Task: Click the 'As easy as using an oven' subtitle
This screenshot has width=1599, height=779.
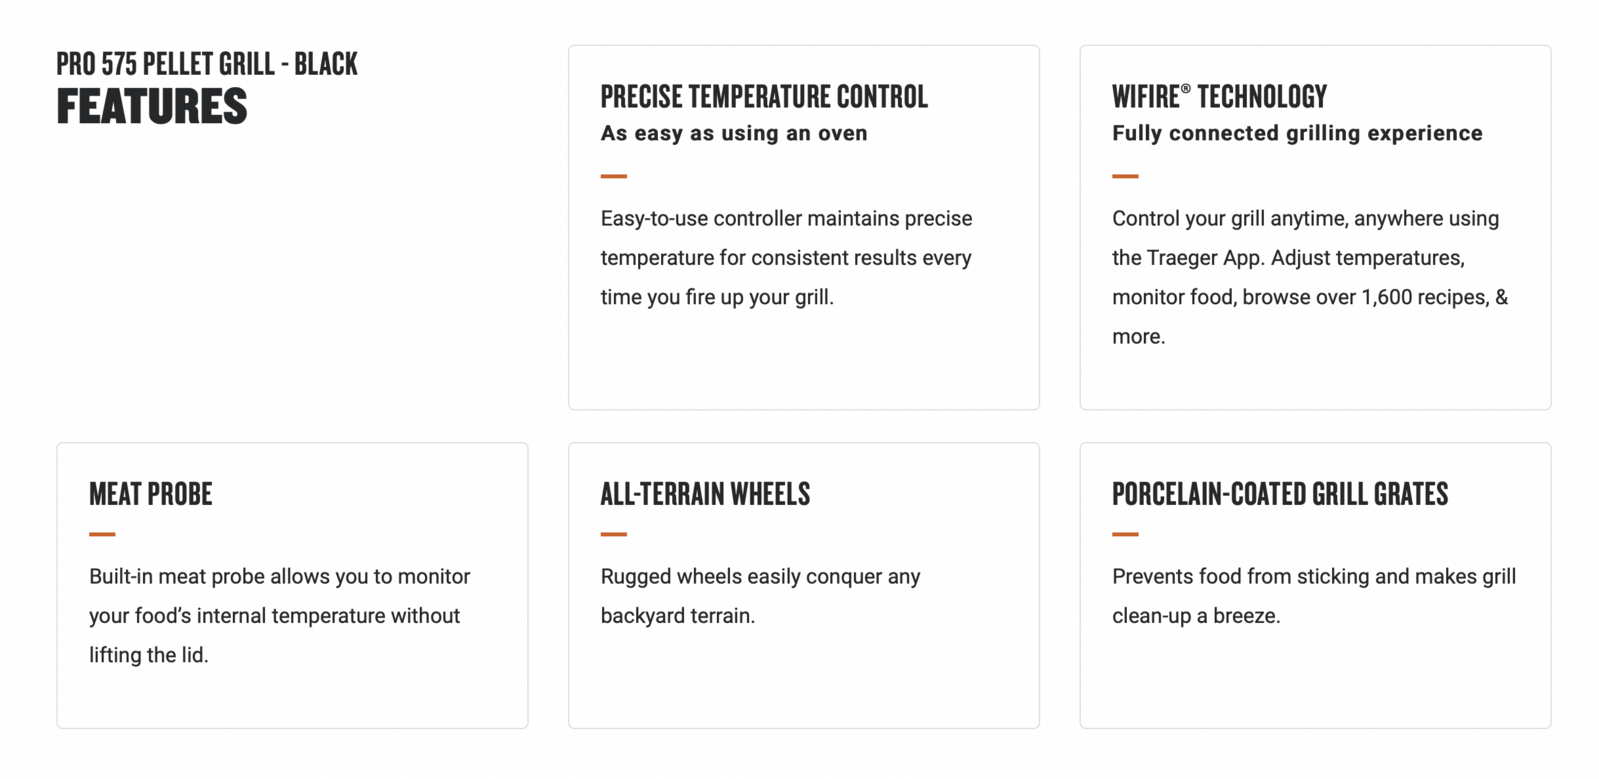Action: (x=734, y=133)
